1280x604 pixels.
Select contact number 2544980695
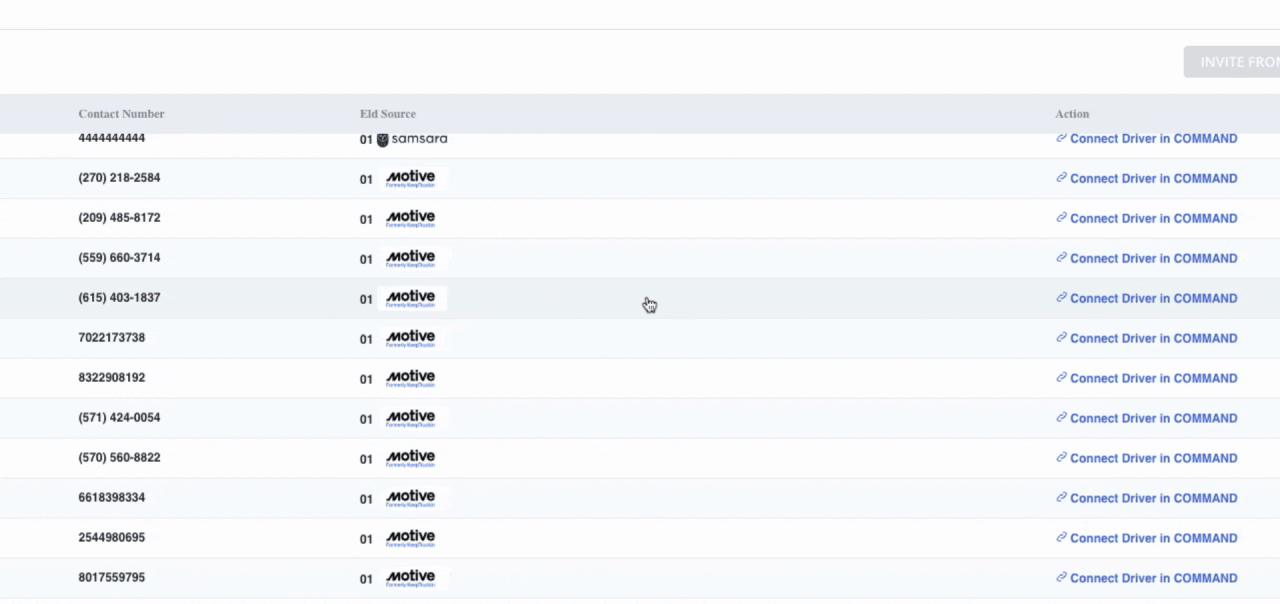(111, 538)
